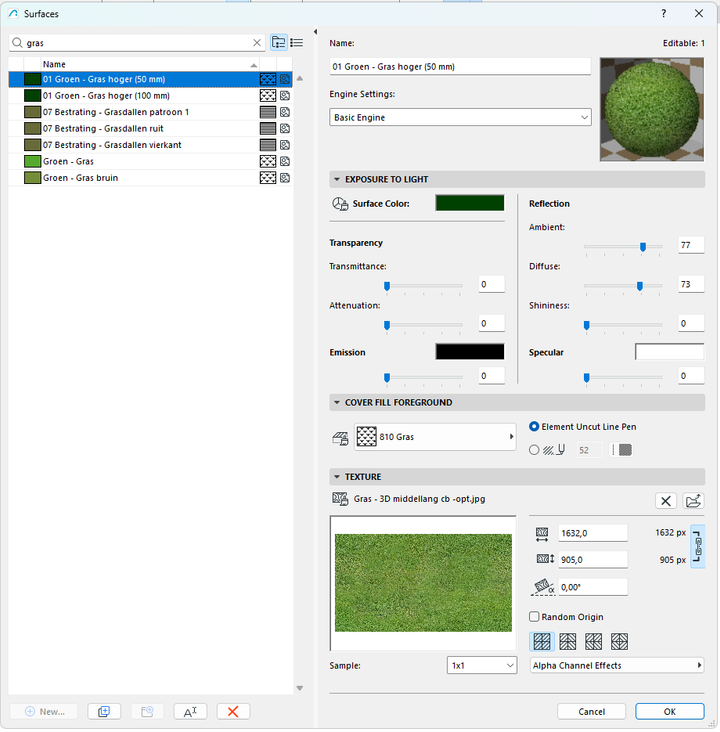Adjust the Ambient slider handle
This screenshot has height=732, width=720.
[643, 247]
